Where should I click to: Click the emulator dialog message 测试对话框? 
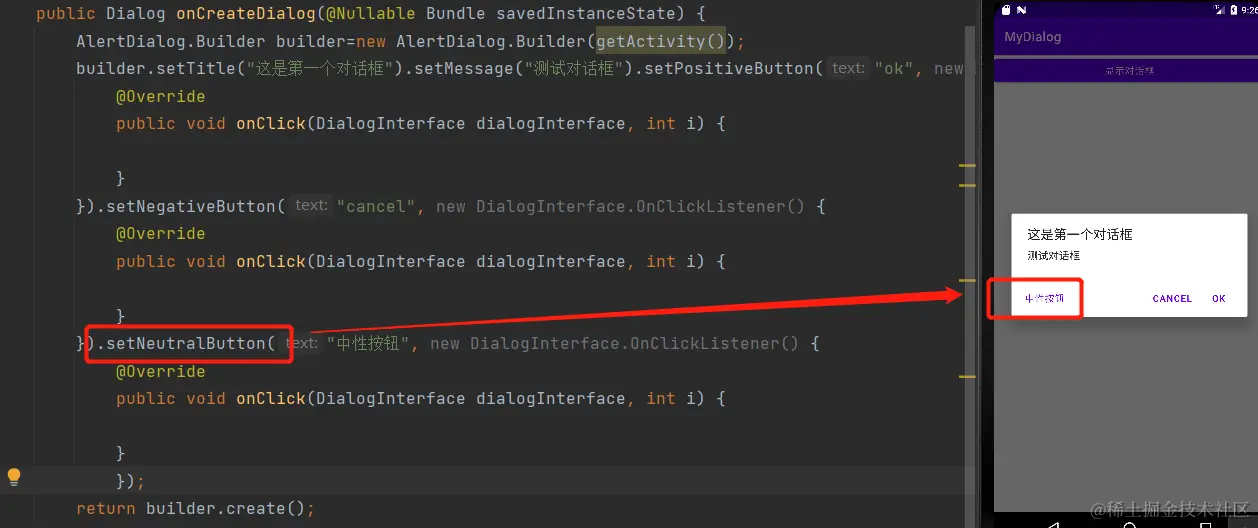click(x=1053, y=256)
